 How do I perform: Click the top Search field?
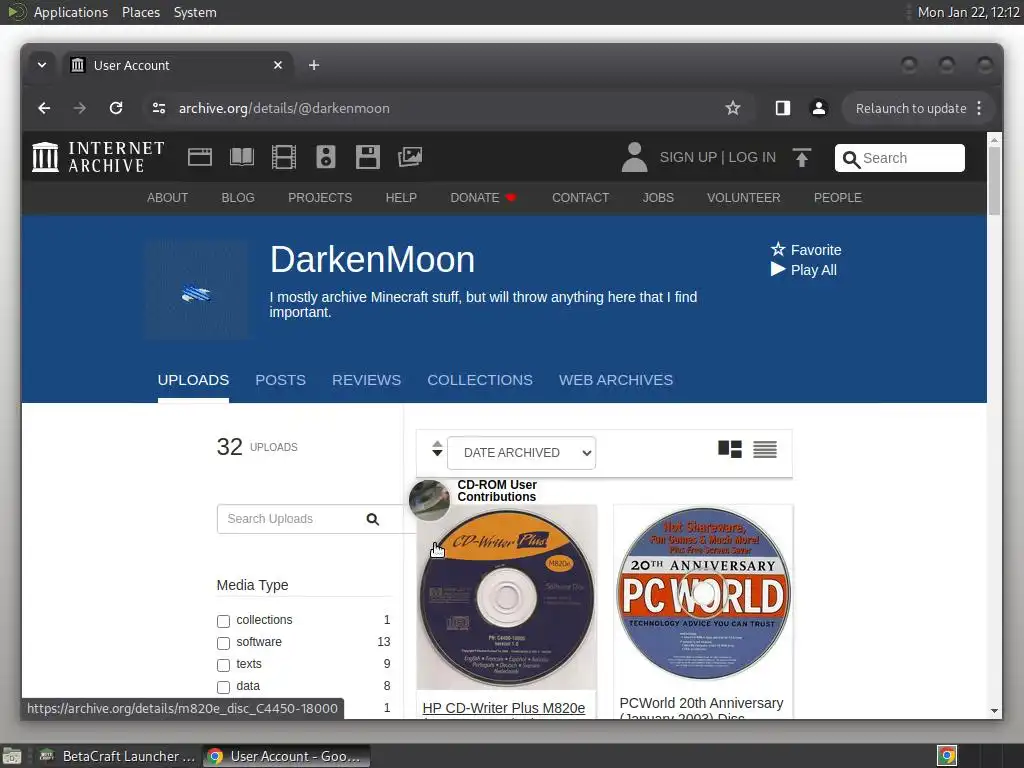(900, 158)
